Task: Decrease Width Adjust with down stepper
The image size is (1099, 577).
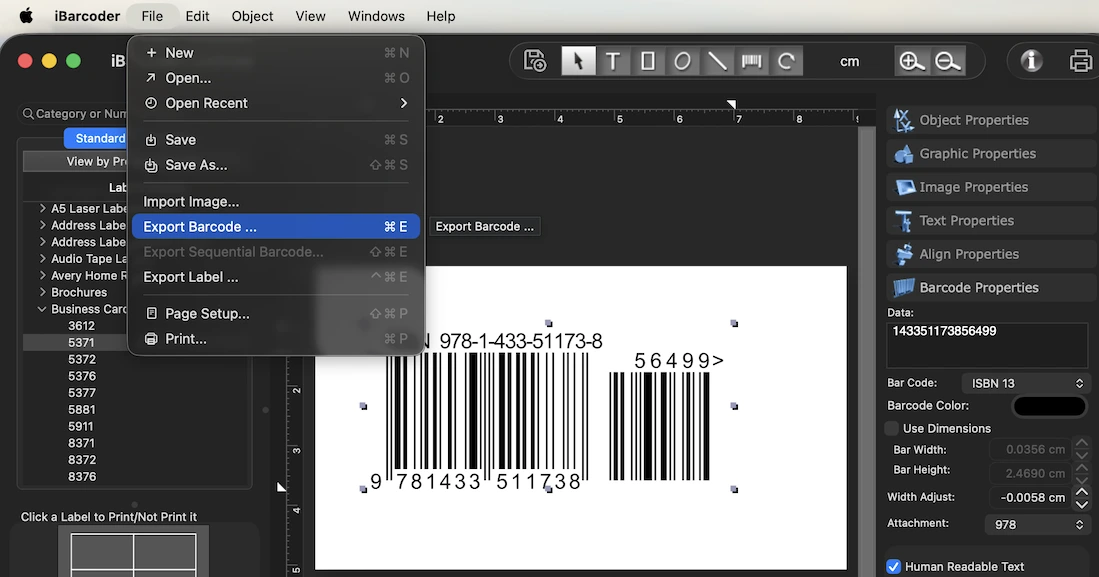Action: click(x=1082, y=503)
